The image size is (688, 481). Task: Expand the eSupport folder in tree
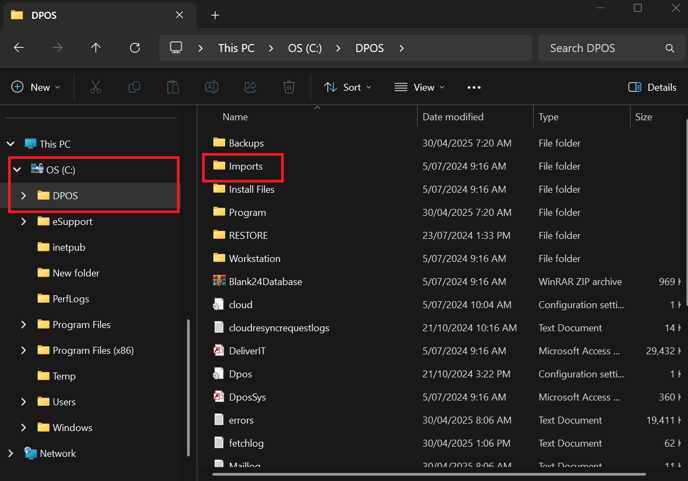24,222
